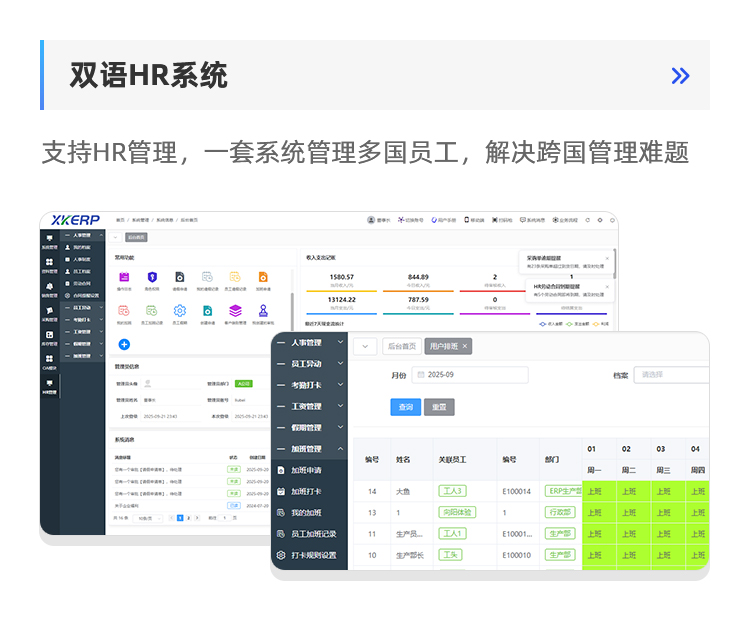750x640 pixels.
Task: Click the gray 重置 button
Action: pos(437,407)
